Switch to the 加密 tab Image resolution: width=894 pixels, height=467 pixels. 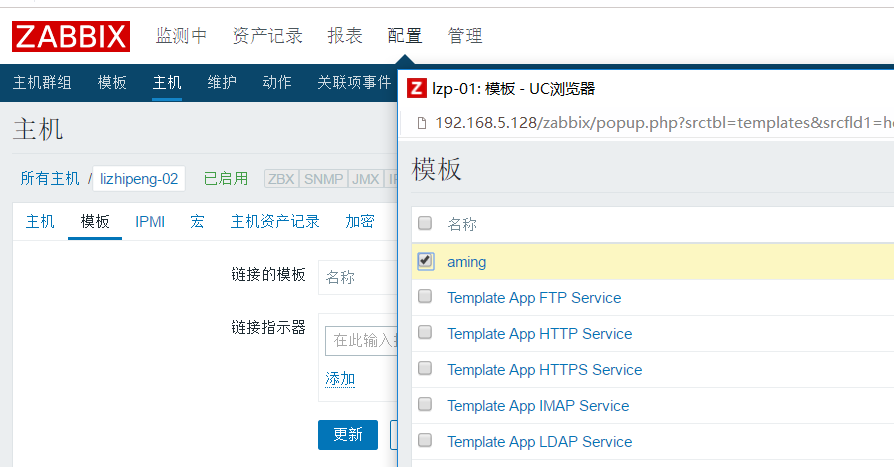pyautogui.click(x=360, y=221)
